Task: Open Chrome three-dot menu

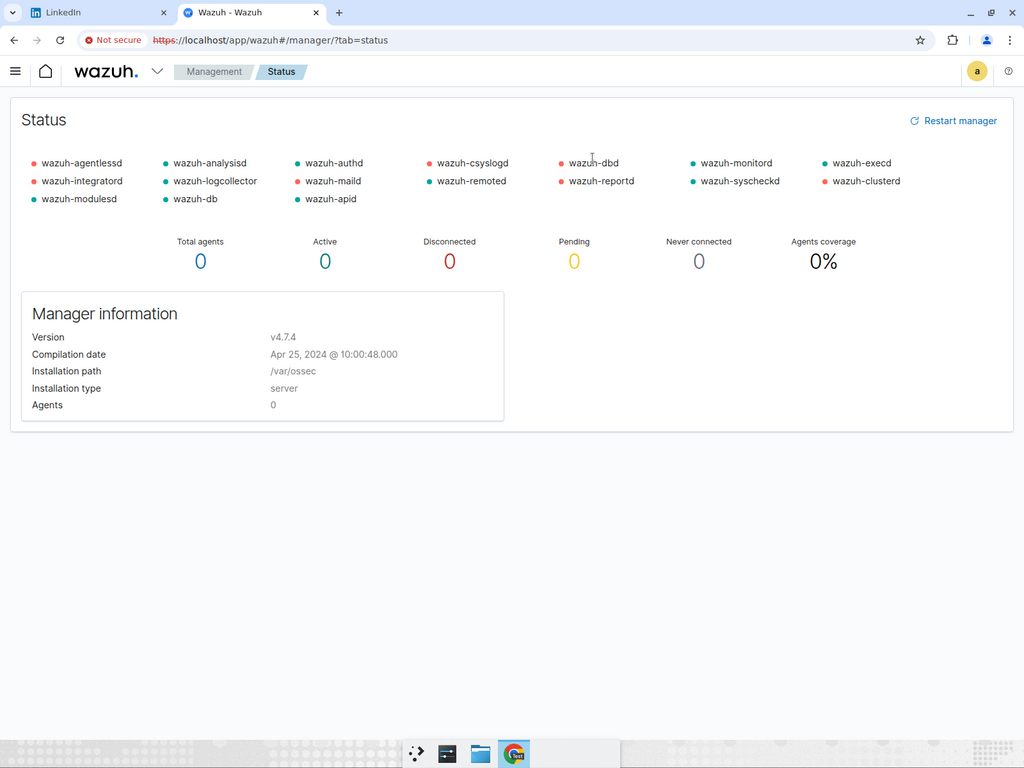Action: coord(1010,40)
